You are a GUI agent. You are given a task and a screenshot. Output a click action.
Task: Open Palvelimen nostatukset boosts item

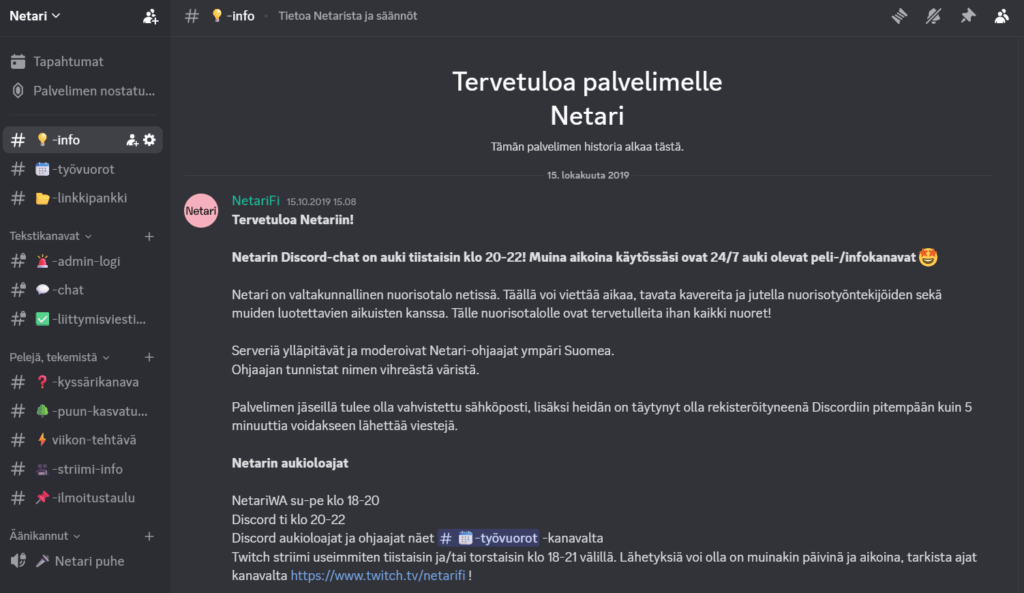click(94, 91)
